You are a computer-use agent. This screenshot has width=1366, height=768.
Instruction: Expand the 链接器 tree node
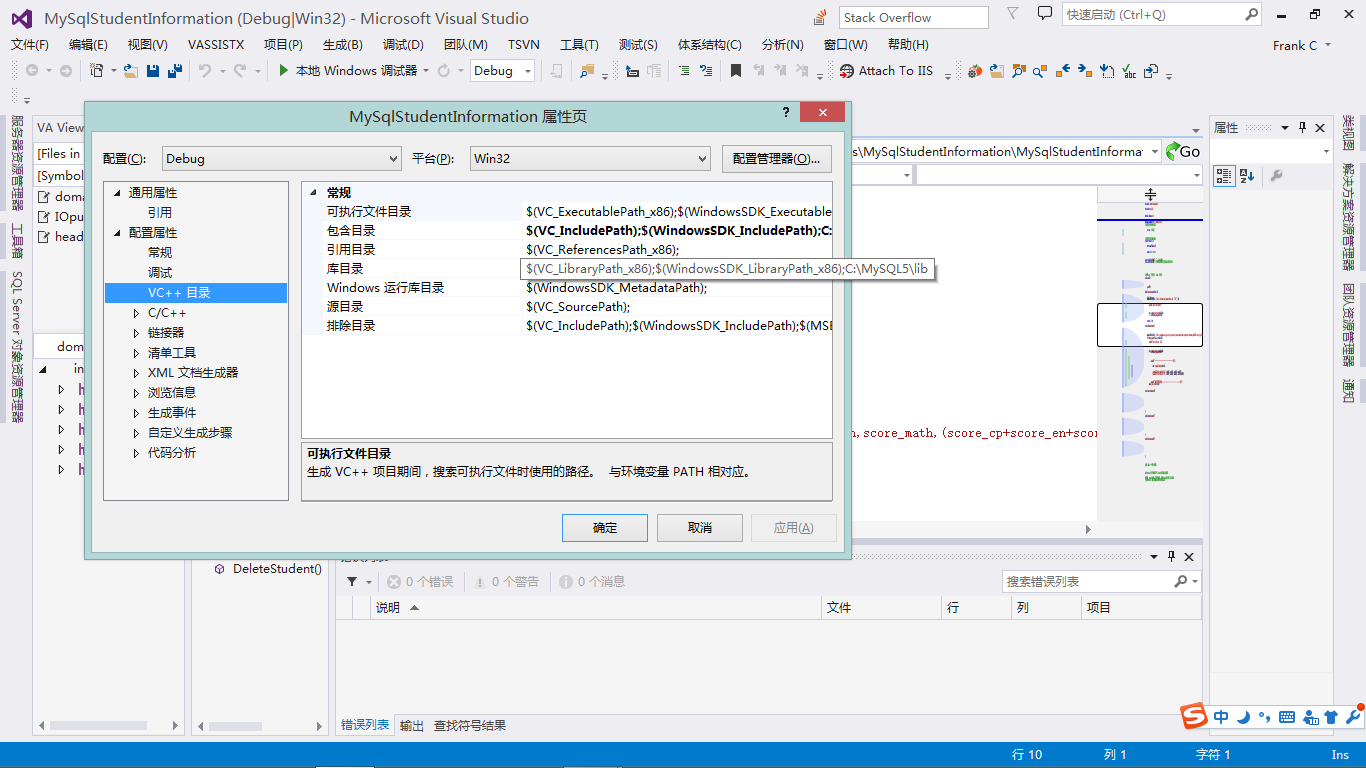(137, 333)
